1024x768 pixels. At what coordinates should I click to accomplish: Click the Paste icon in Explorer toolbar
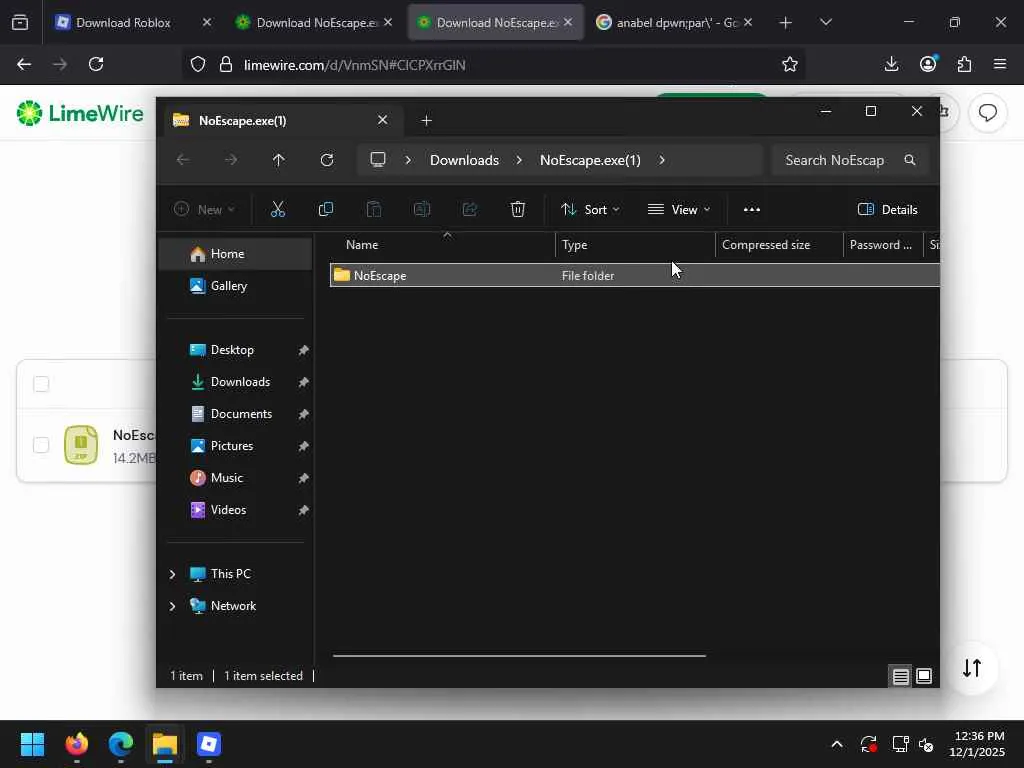coord(374,209)
